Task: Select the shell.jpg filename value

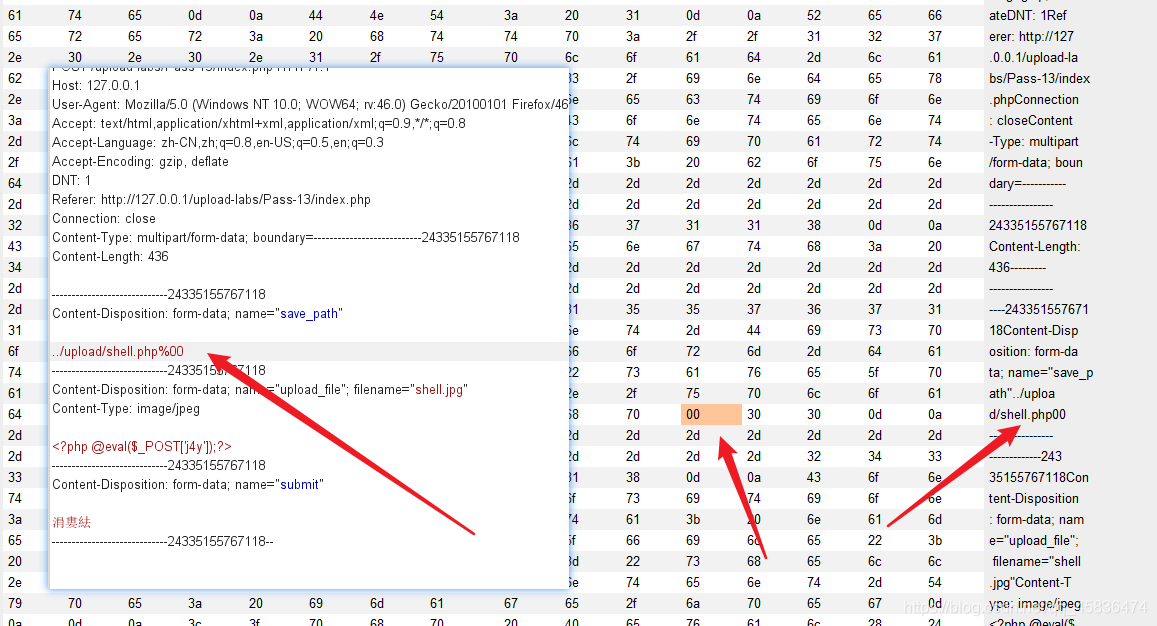Action: [x=439, y=389]
